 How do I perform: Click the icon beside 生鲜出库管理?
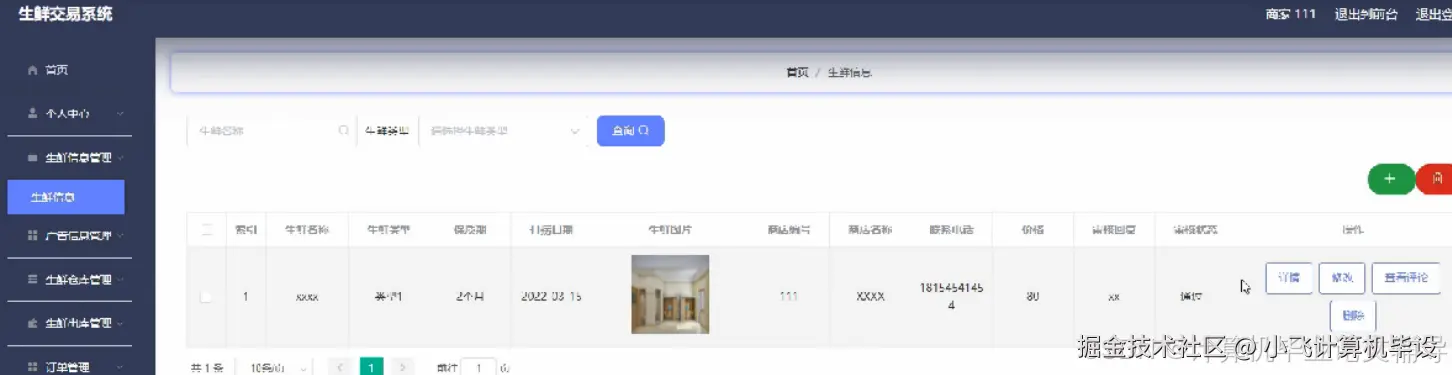32,324
